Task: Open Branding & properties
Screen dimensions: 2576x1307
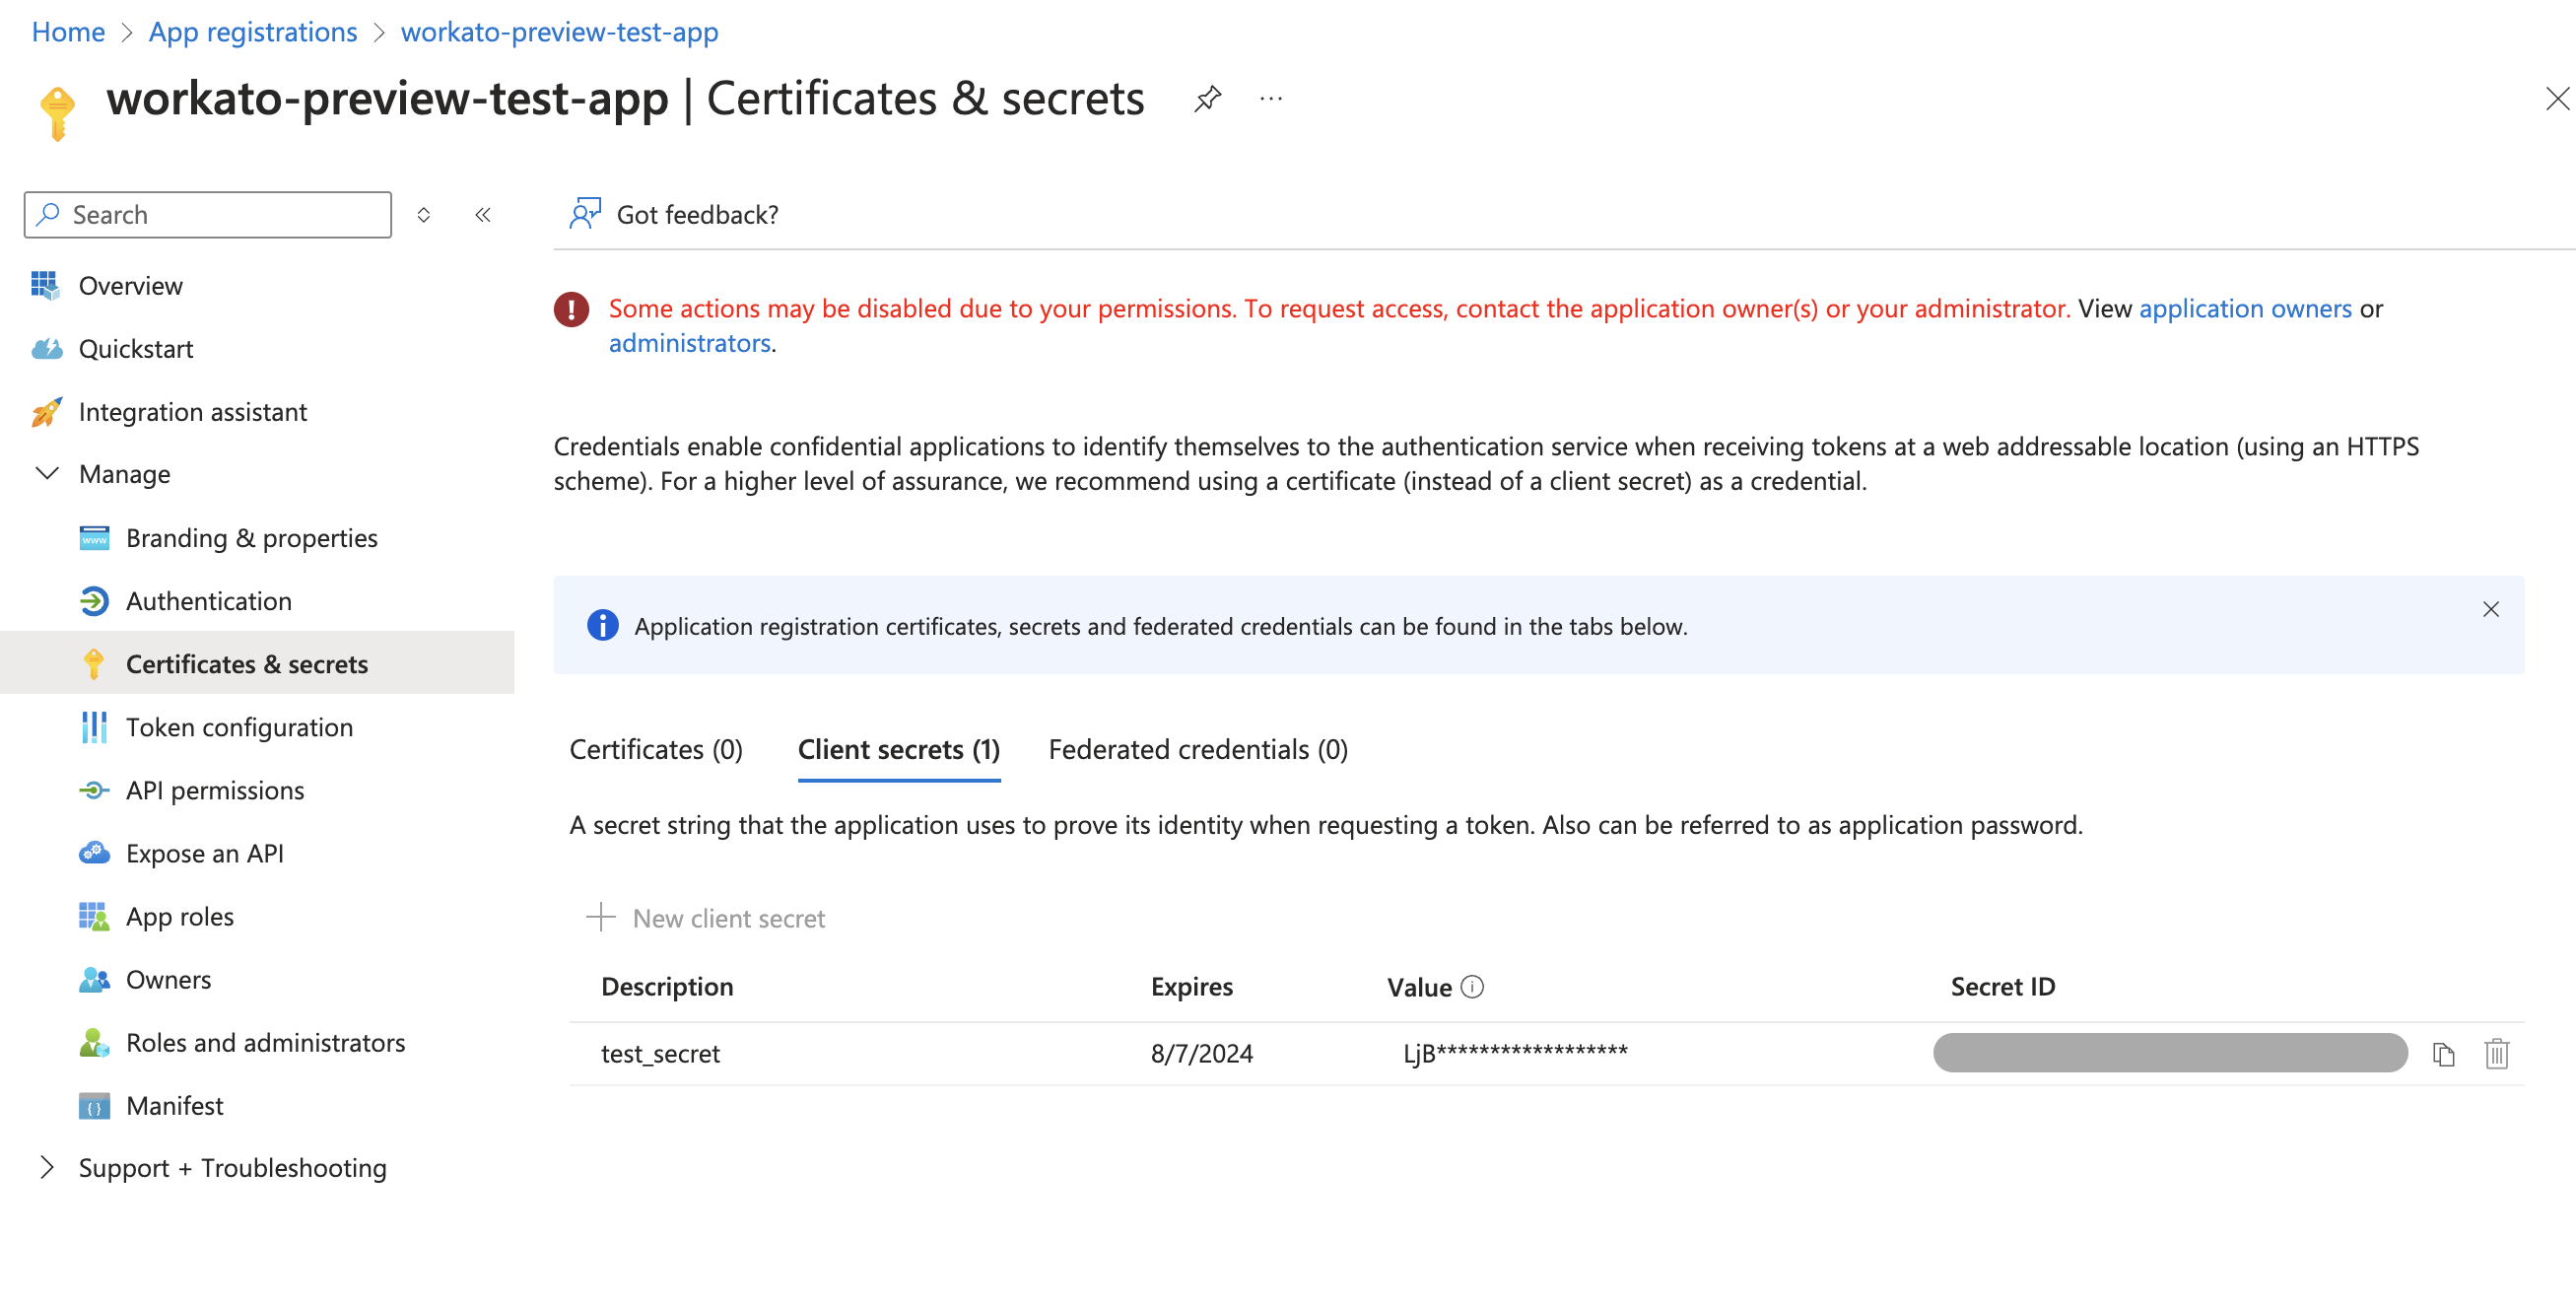Action: coord(251,537)
